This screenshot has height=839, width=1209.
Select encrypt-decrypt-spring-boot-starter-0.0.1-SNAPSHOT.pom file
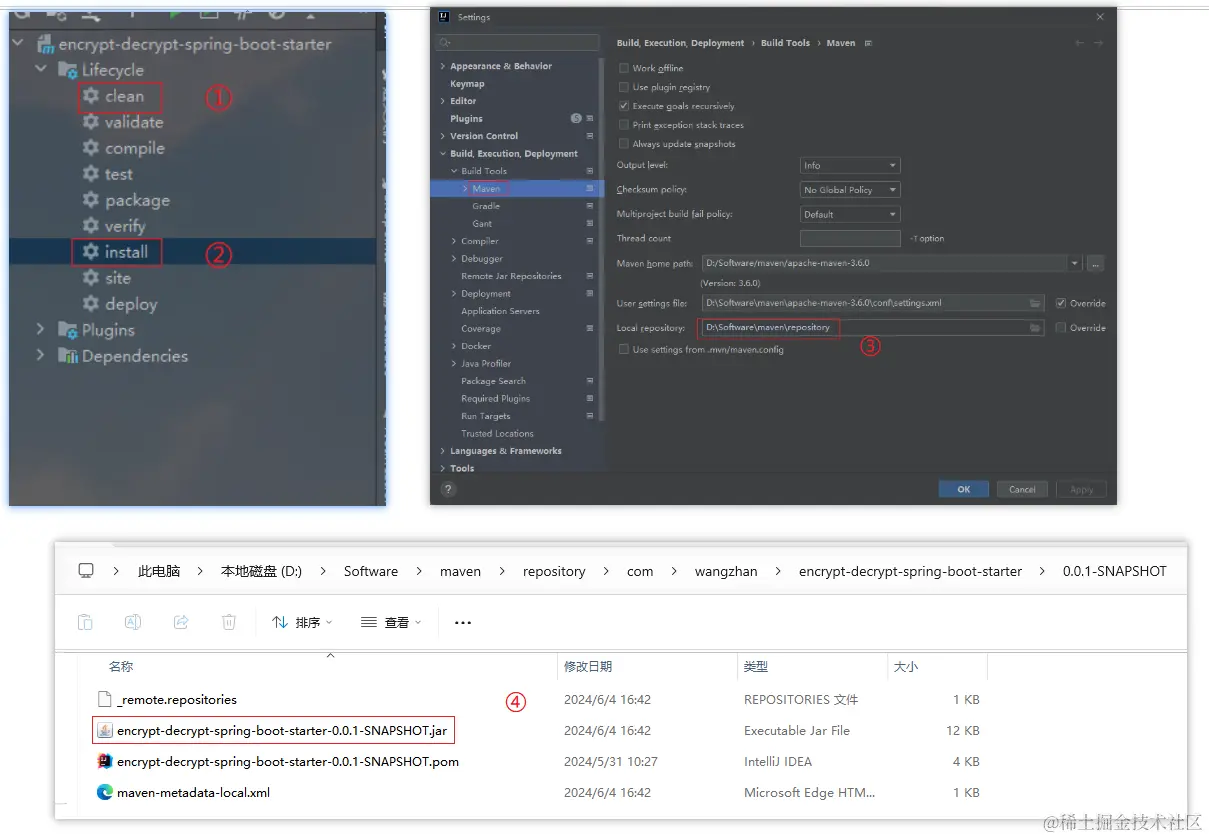click(x=287, y=761)
